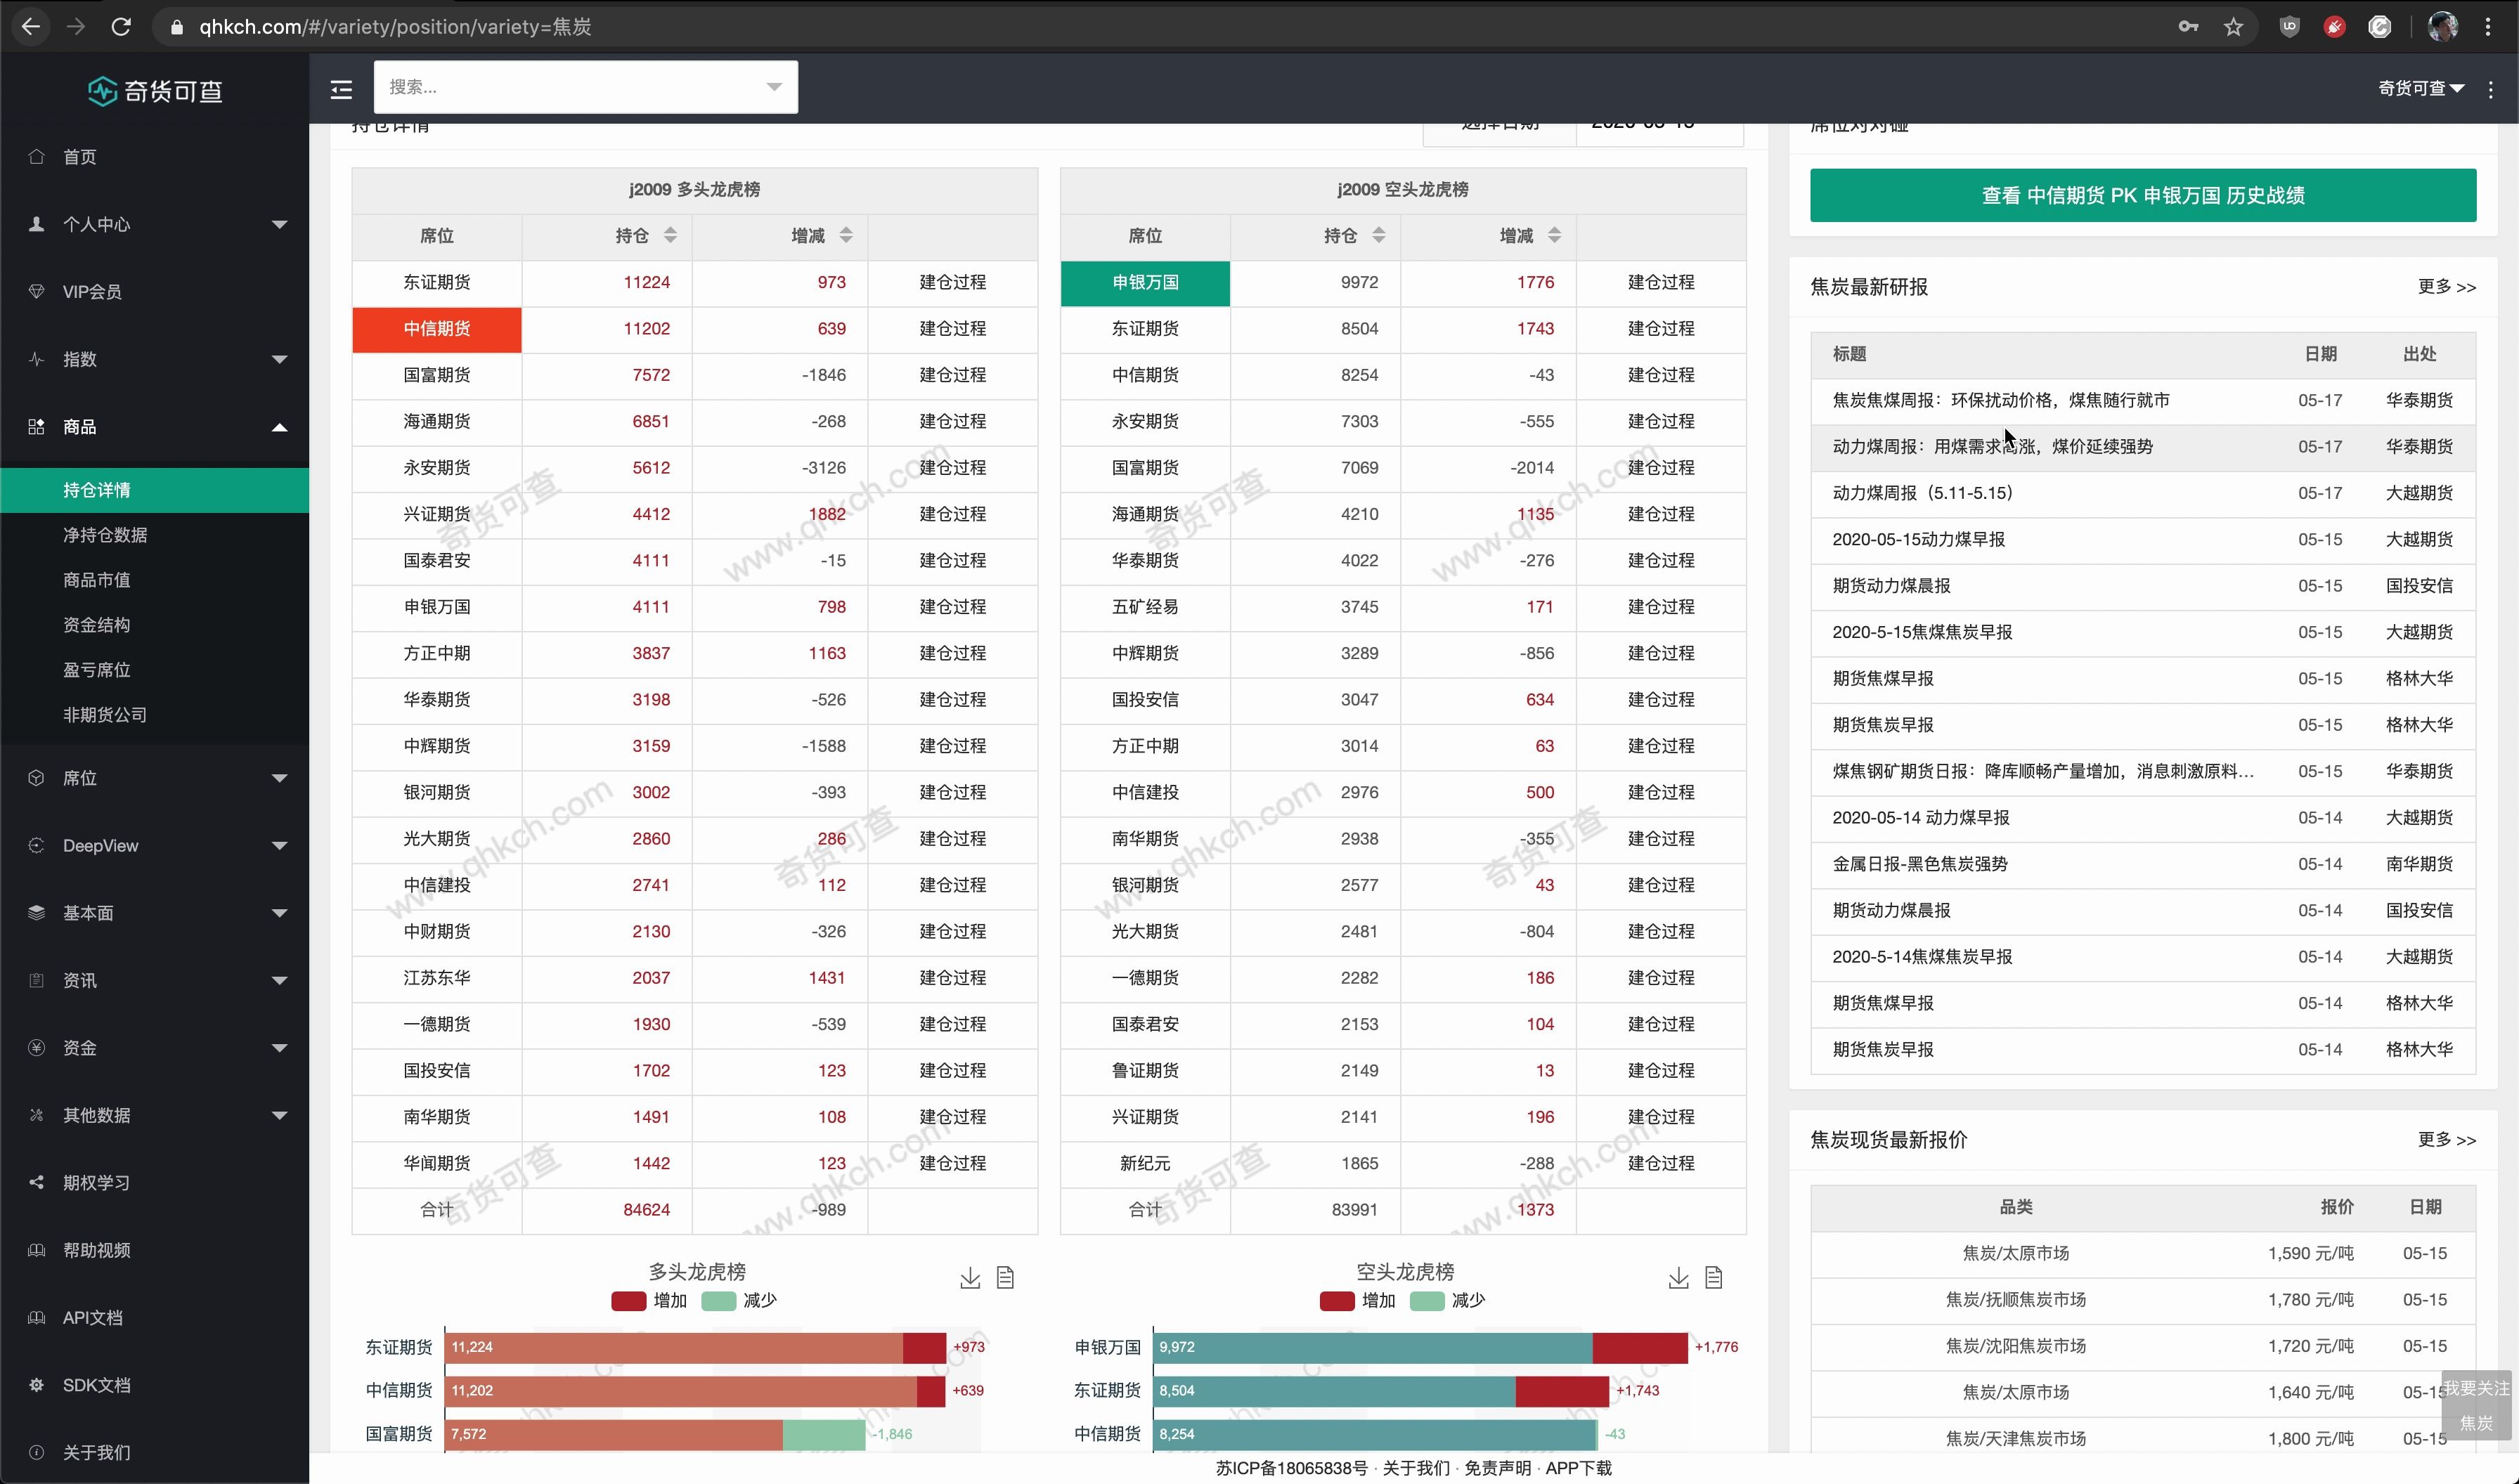This screenshot has width=2519, height=1484.
Task: Bookmark this page with star icon
Action: coord(2233,27)
